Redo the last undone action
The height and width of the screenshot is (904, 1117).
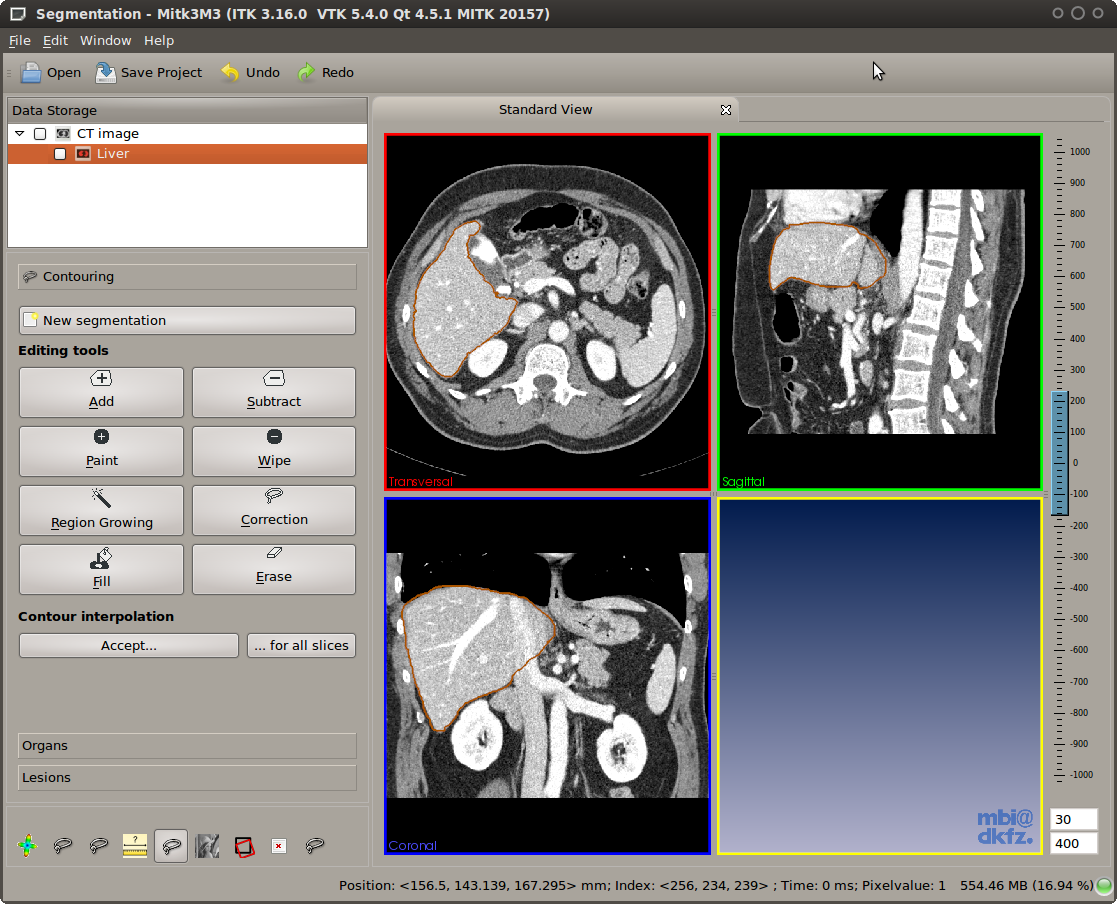click(x=326, y=73)
